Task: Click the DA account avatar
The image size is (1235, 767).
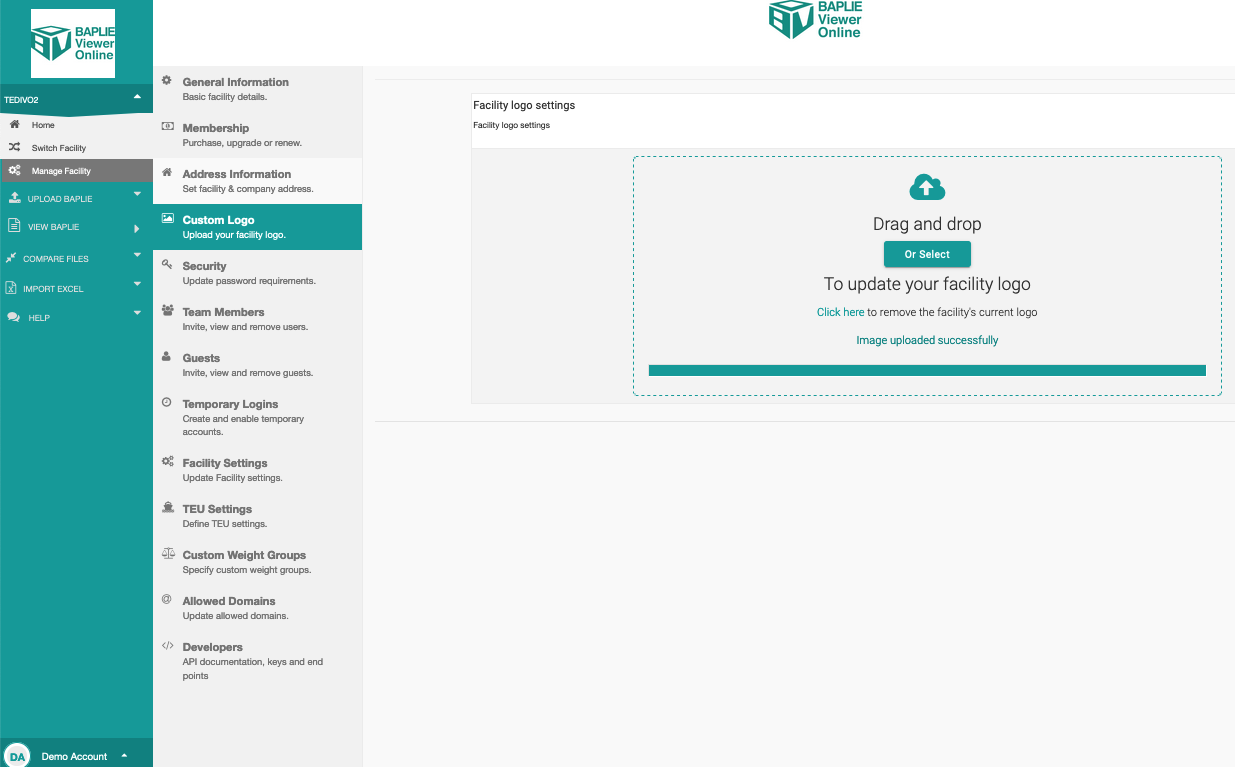Action: coord(17,756)
